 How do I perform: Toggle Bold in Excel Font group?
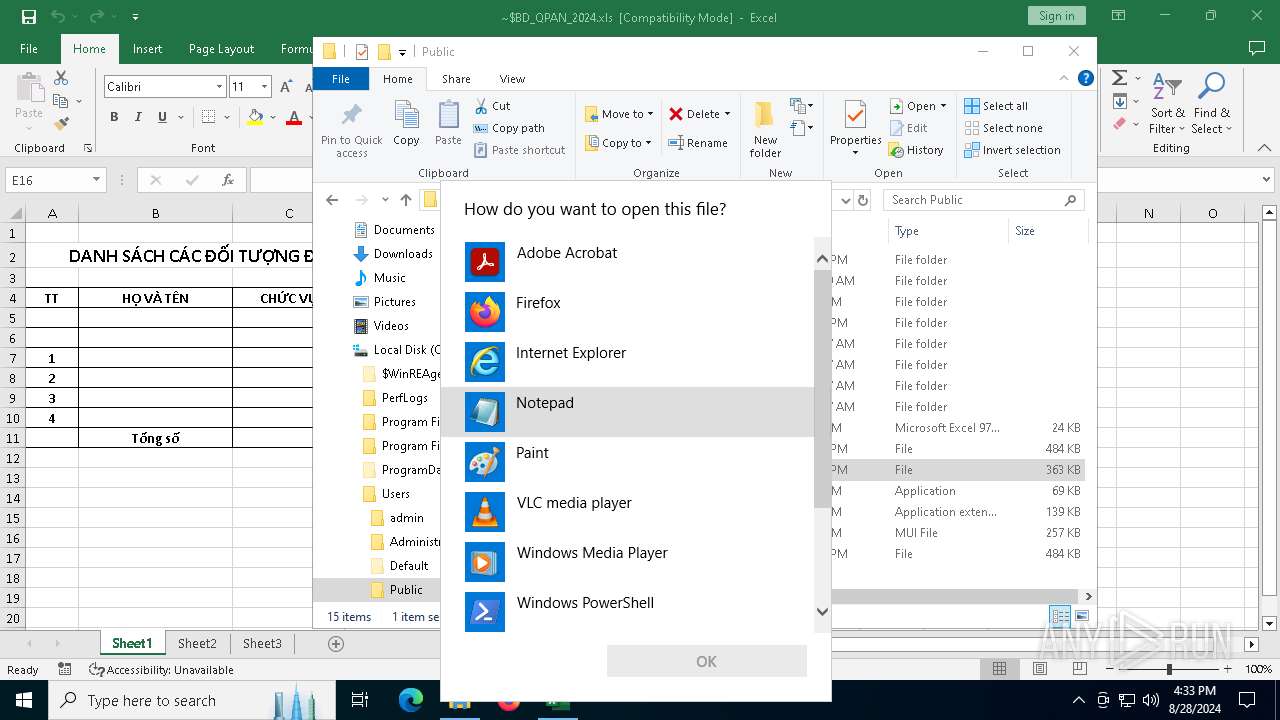pos(114,117)
